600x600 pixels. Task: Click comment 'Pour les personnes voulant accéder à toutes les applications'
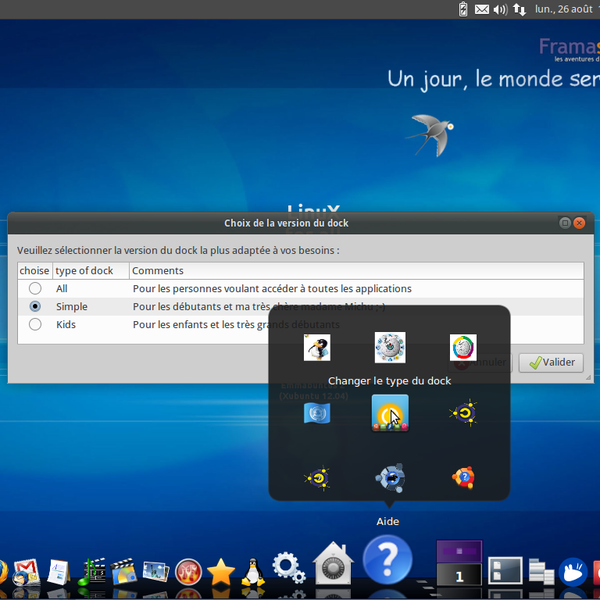point(272,289)
